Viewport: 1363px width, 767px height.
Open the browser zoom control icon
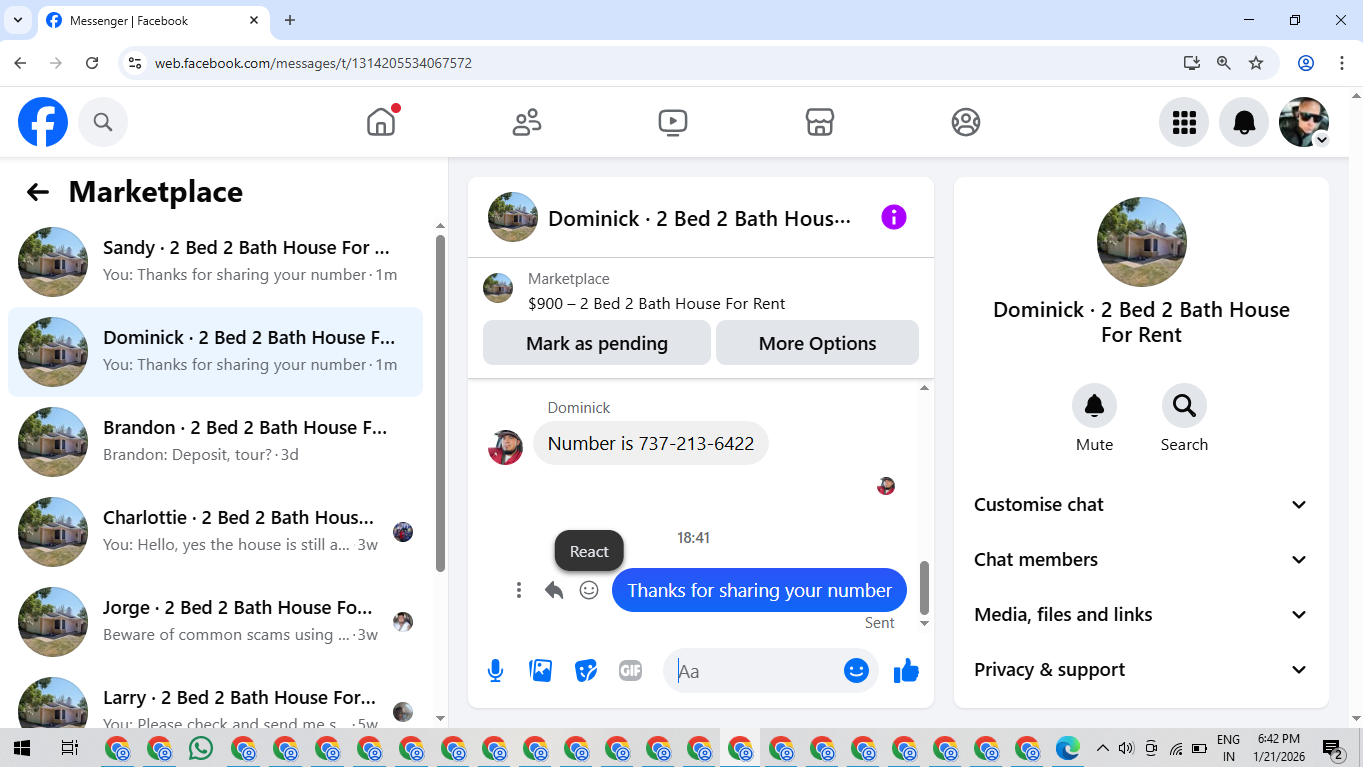pos(1223,63)
